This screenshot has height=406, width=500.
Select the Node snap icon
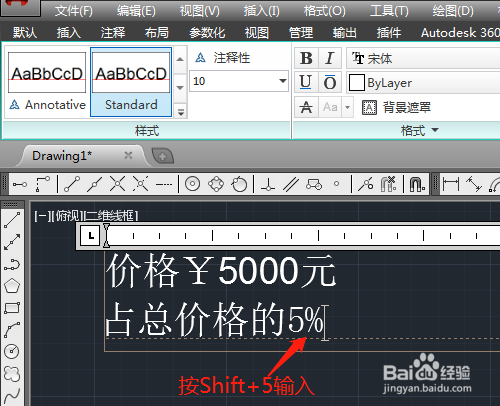[337, 184]
